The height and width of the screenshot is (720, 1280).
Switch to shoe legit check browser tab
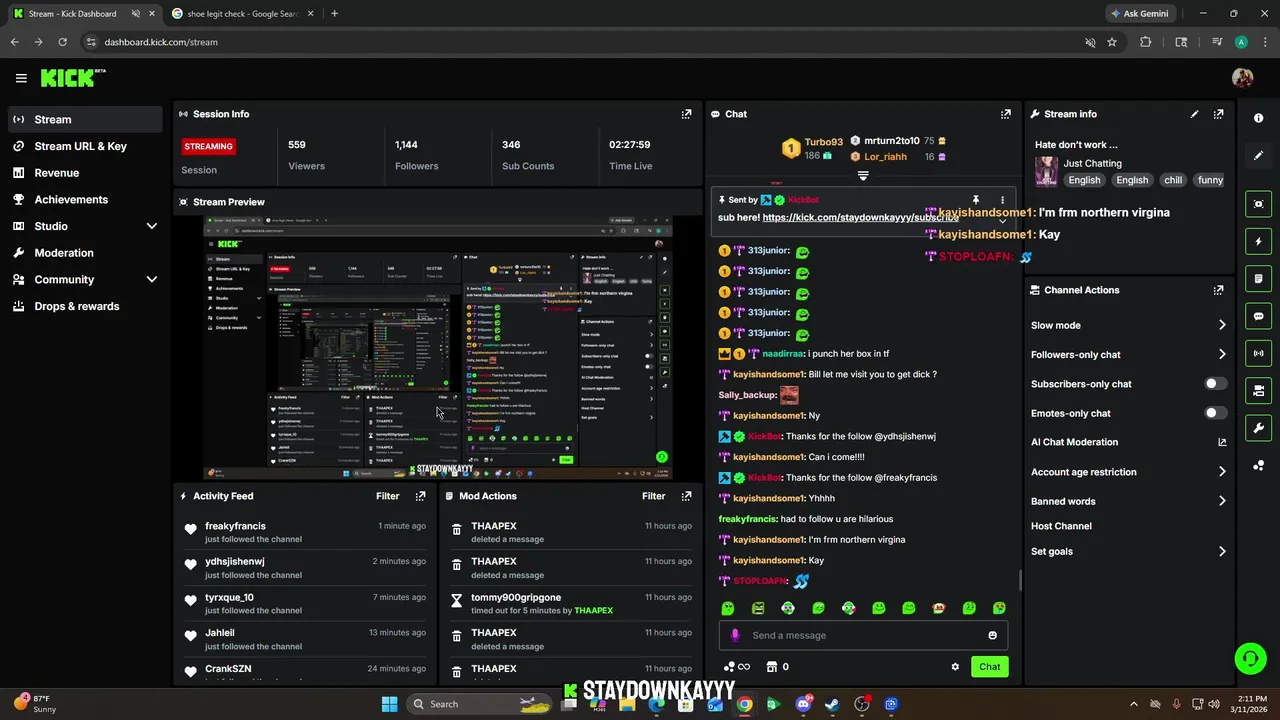pos(242,14)
